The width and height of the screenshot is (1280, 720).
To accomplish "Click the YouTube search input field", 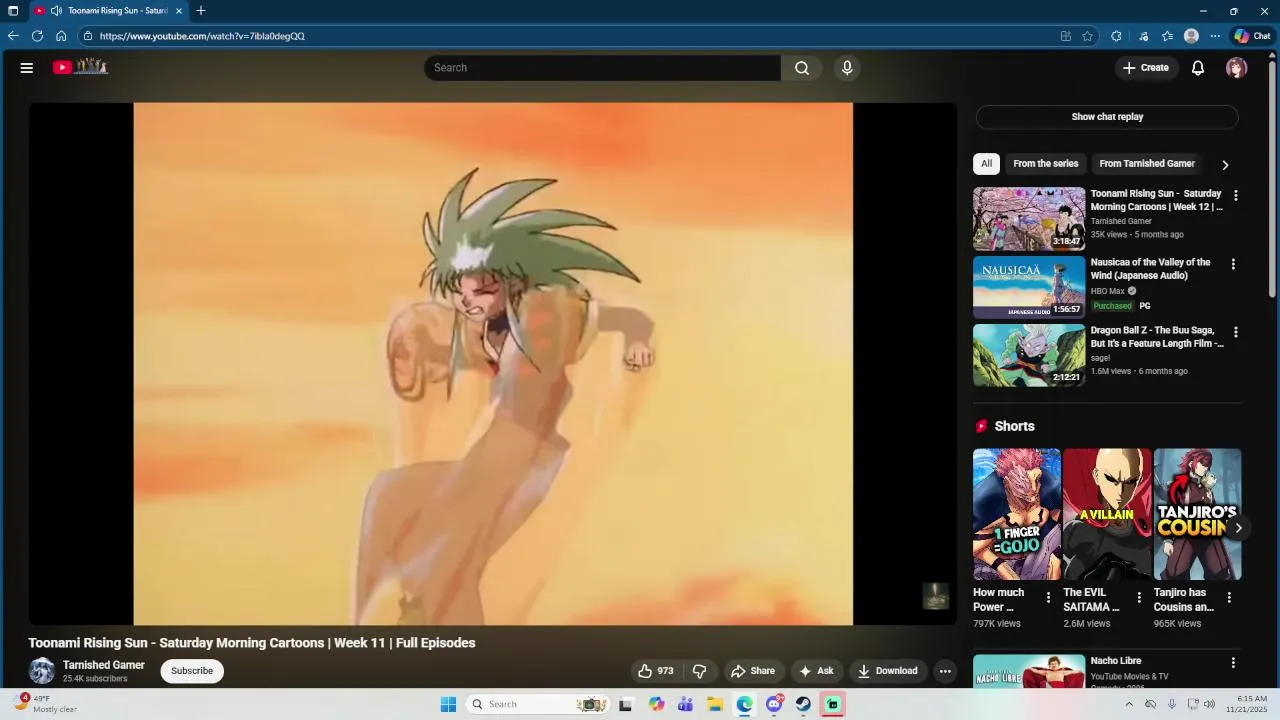I will pos(602,68).
